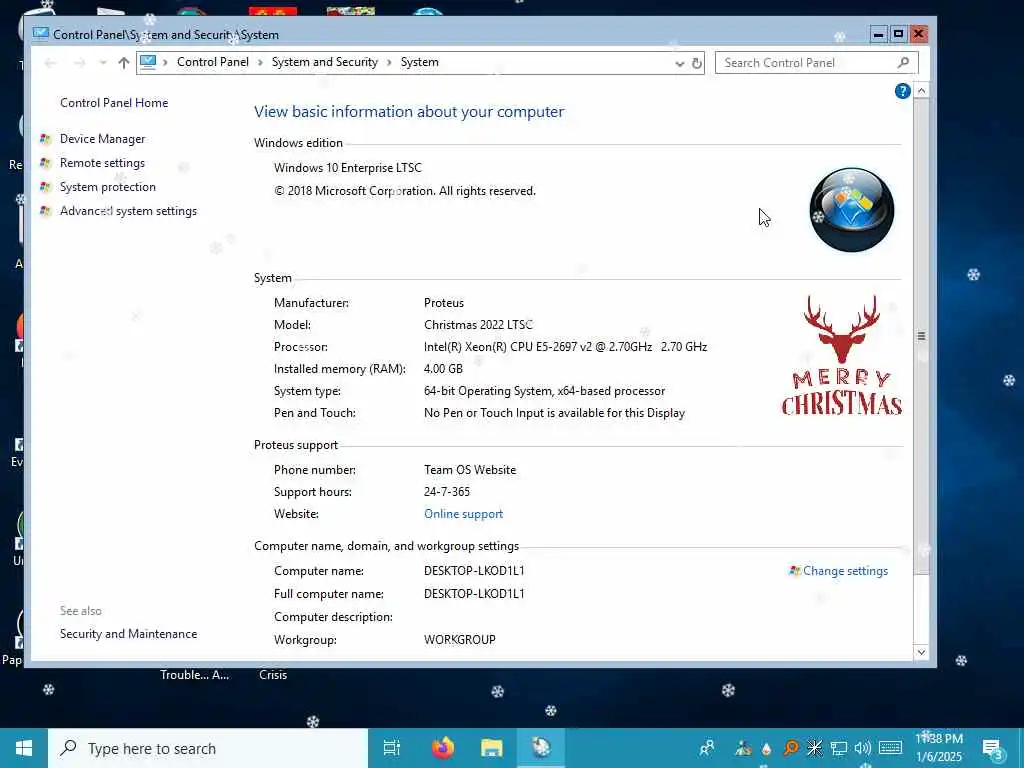Screen dimensions: 1024x768
Task: Open the notification Action Center icon
Action: tap(993, 748)
